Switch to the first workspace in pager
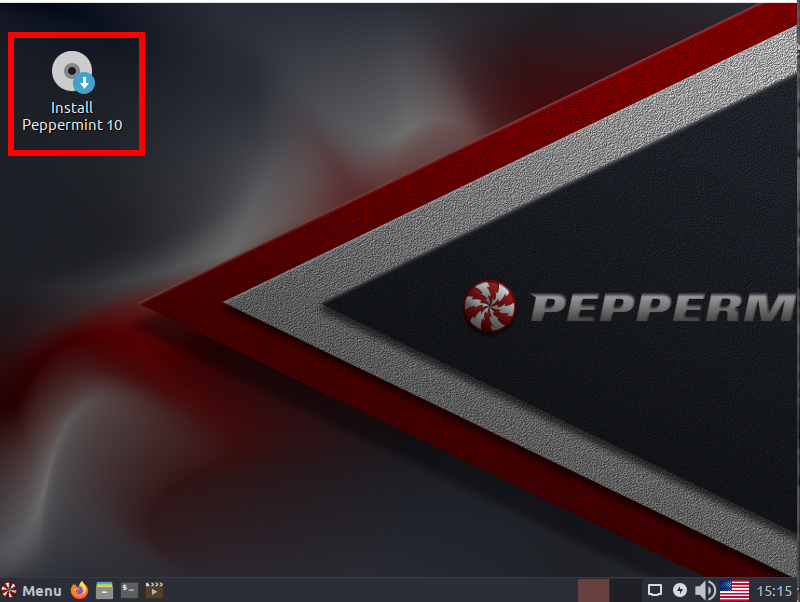Image resolution: width=800 pixels, height=602 pixels. coord(593,590)
